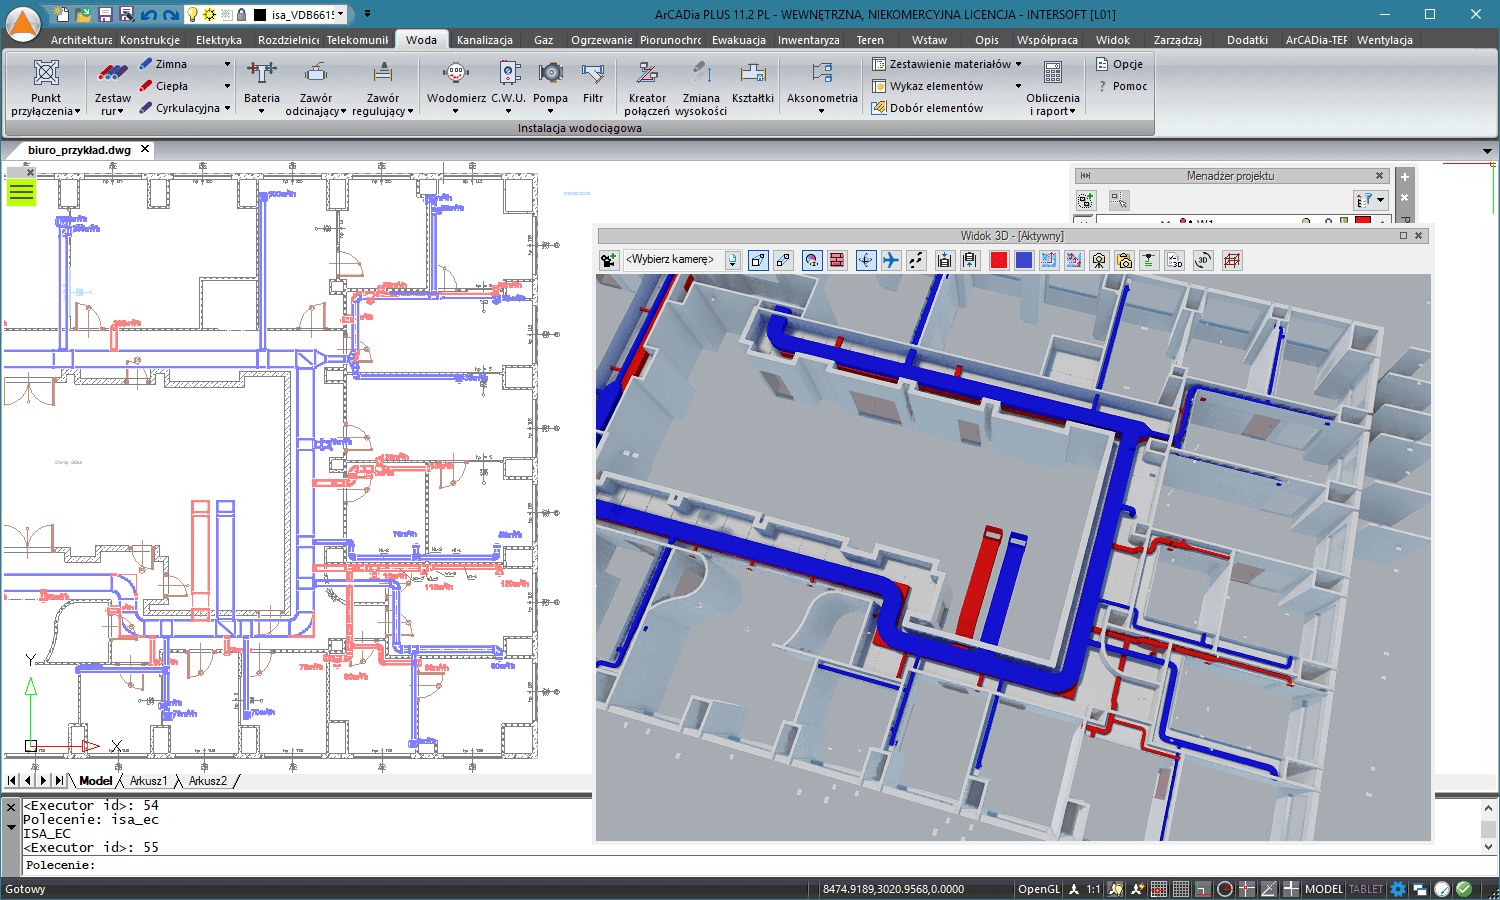
Task: Expand Wykaz elementów dropdown arrow
Action: click(x=1019, y=86)
